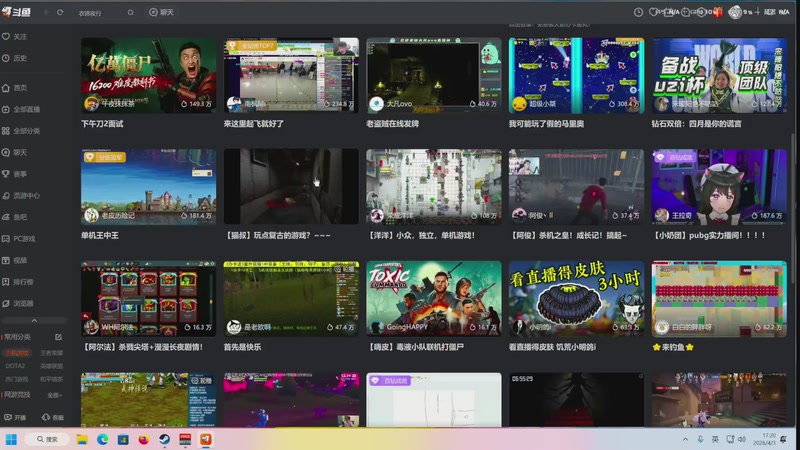This screenshot has height=450, width=800.
Task: Select 和平精英 category tag
Action: pyautogui.click(x=52, y=379)
